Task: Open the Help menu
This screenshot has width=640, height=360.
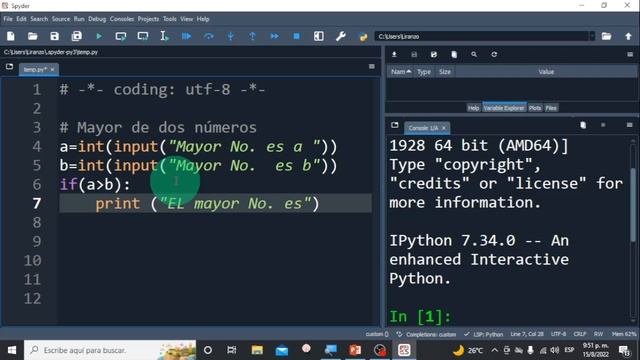Action: coord(203,19)
